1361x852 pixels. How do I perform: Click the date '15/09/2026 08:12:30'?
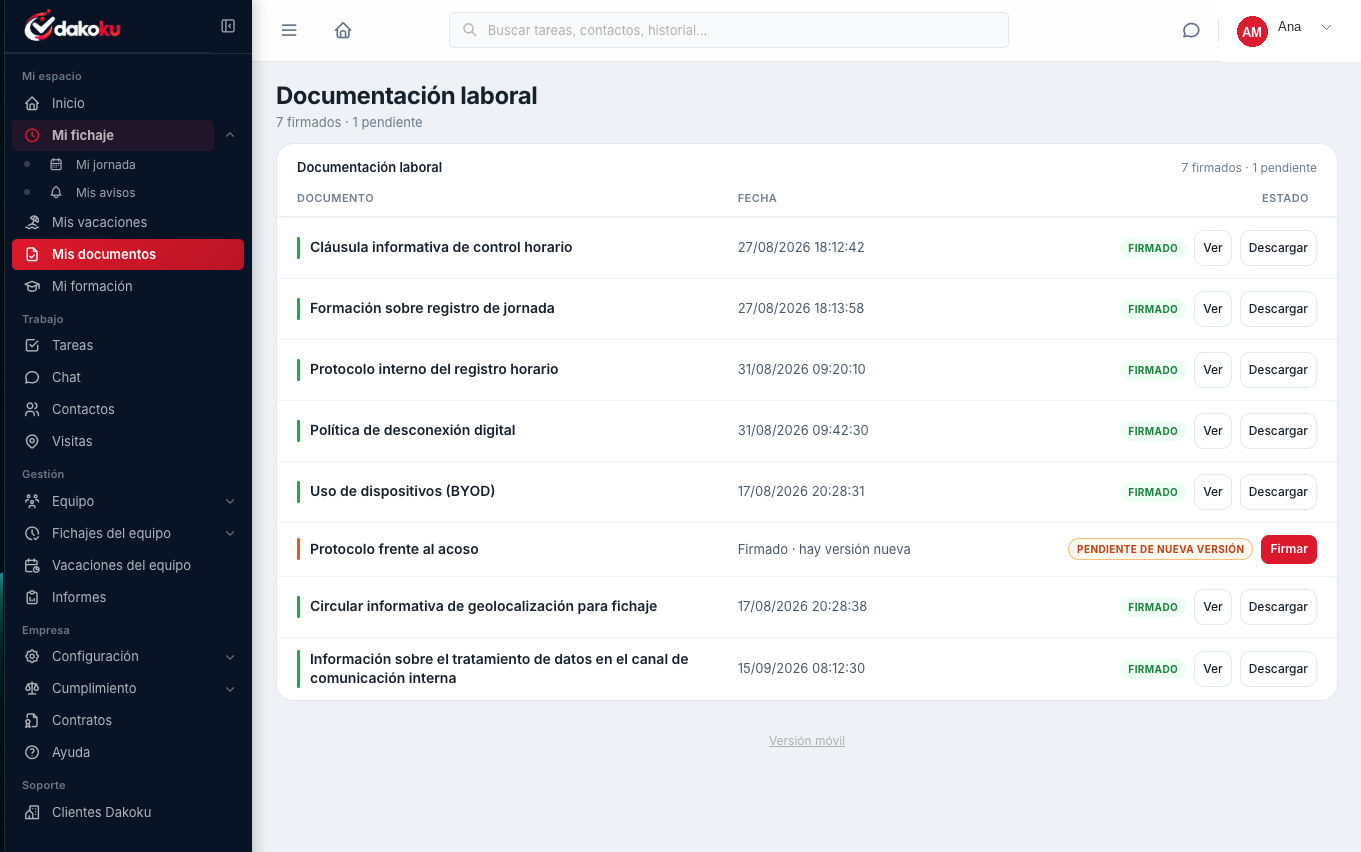click(801, 668)
